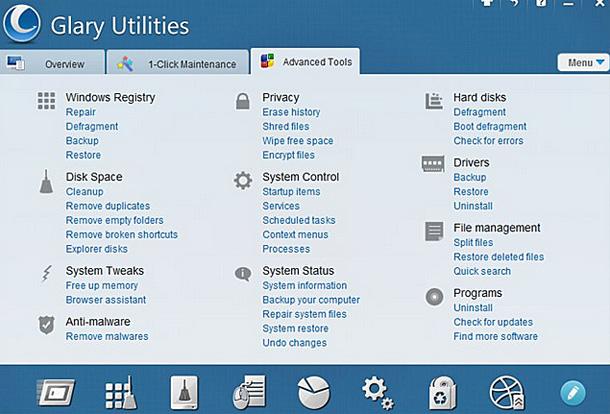
Task: Open Remove empty folders link
Action: tap(114, 220)
